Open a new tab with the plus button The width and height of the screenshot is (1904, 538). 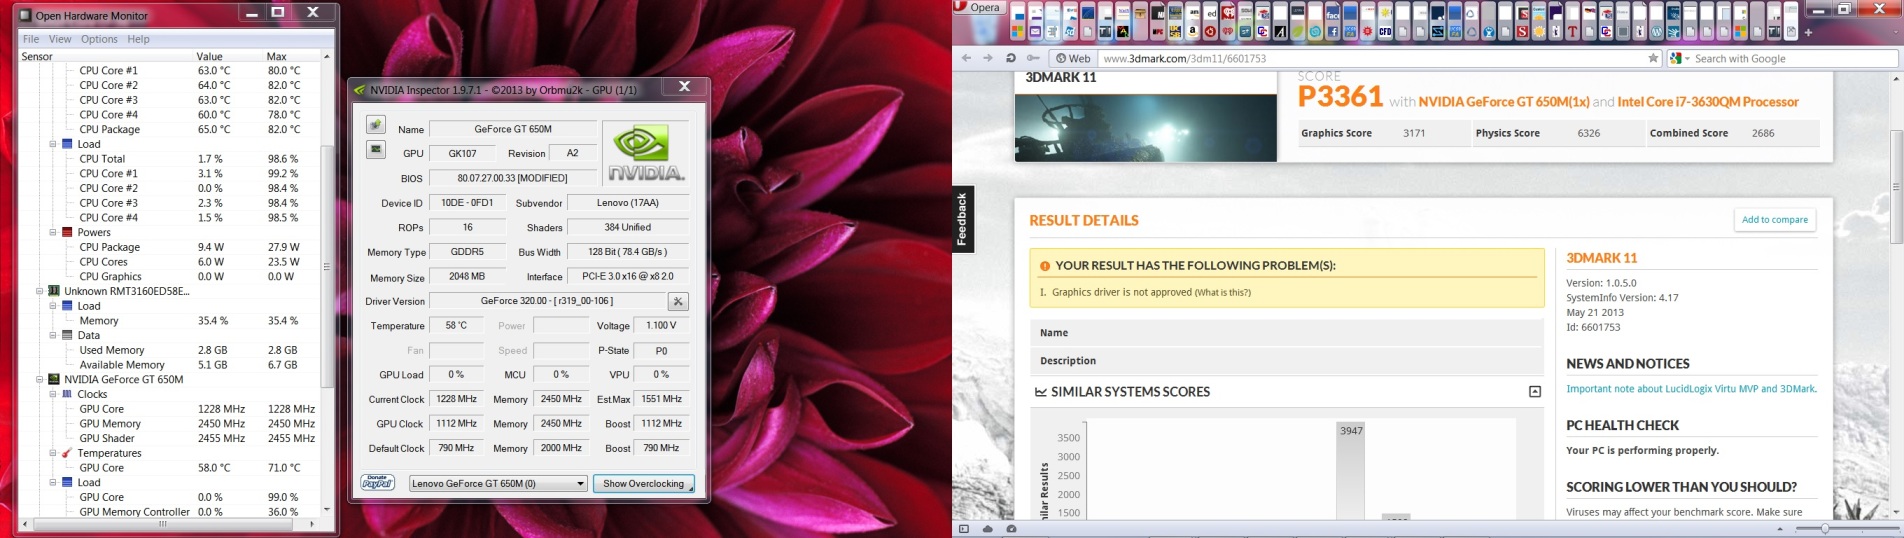[x=1808, y=31]
